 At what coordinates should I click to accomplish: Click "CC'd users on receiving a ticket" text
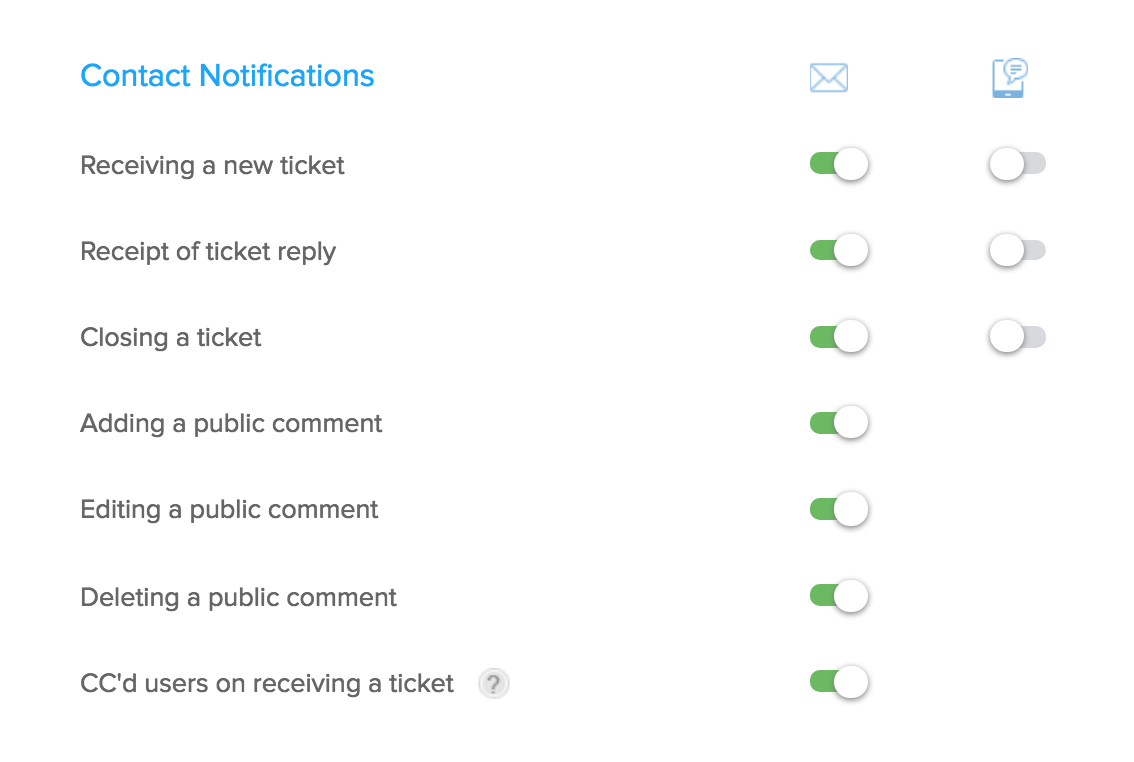[267, 684]
